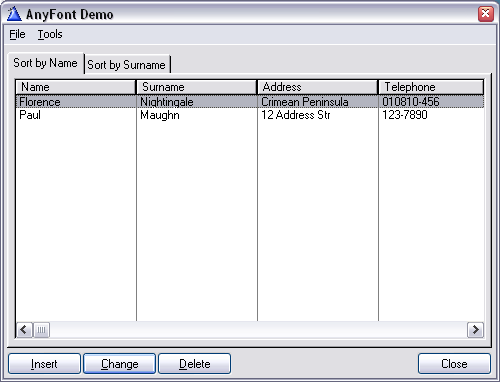Click the Telephone column header
The height and width of the screenshot is (382, 500).
431,87
